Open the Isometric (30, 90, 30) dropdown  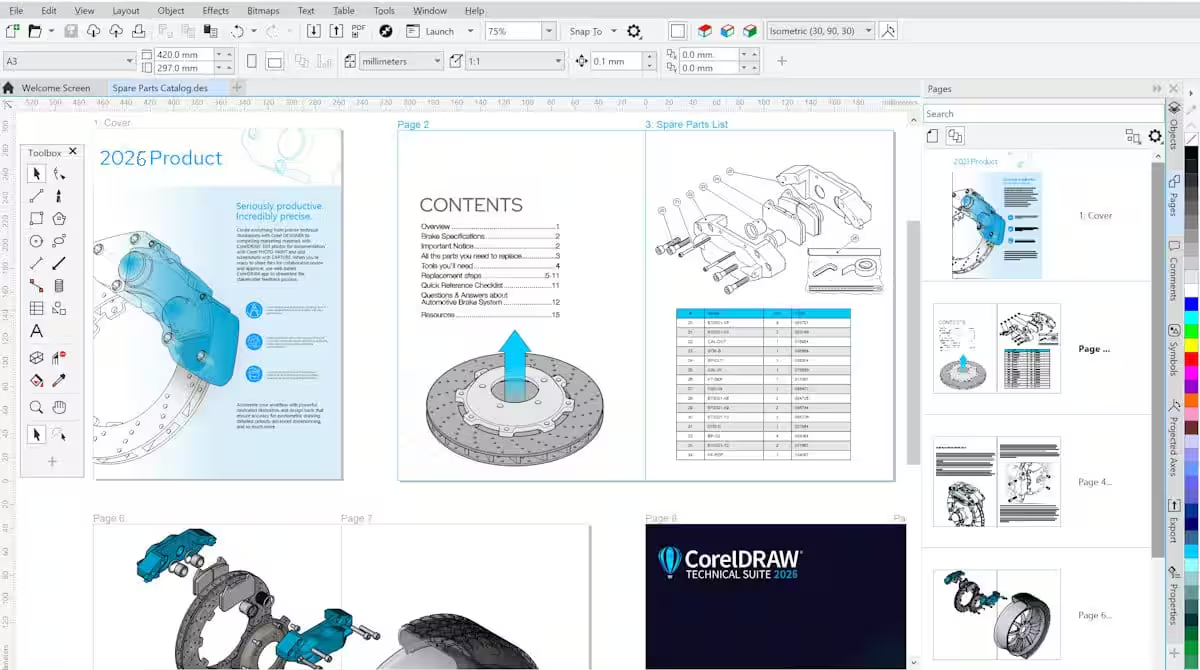point(868,31)
